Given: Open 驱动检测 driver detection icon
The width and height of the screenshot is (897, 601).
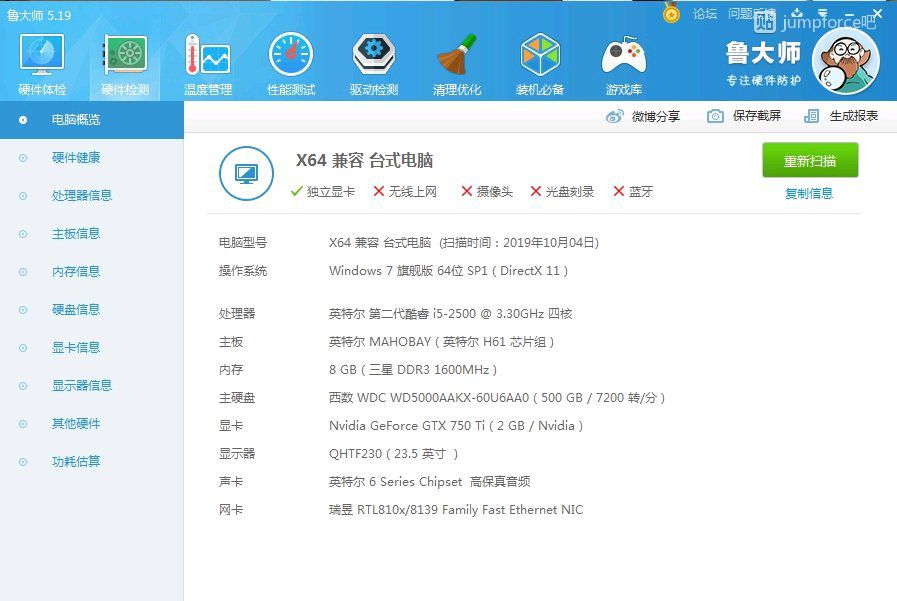Looking at the screenshot, I should 374,55.
